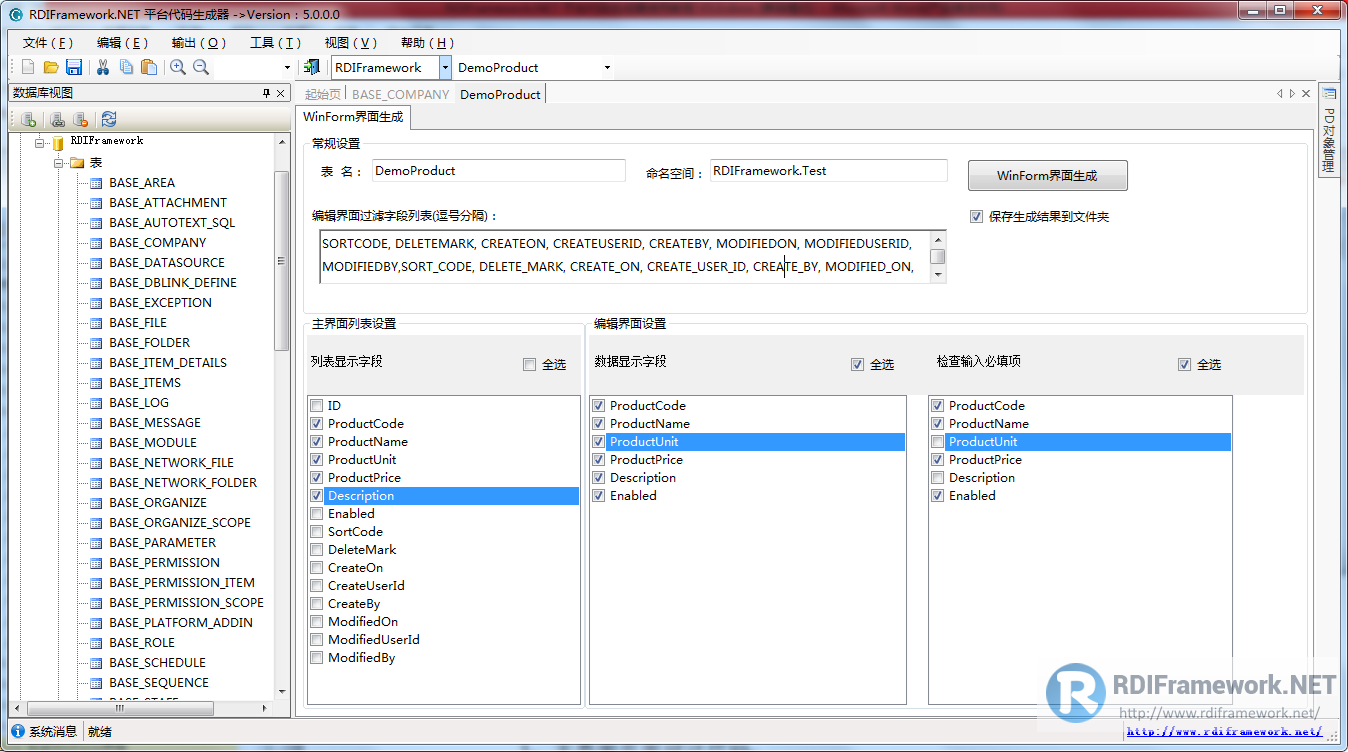Open a file using the Open toolbar icon
The height and width of the screenshot is (752, 1348).
point(51,67)
